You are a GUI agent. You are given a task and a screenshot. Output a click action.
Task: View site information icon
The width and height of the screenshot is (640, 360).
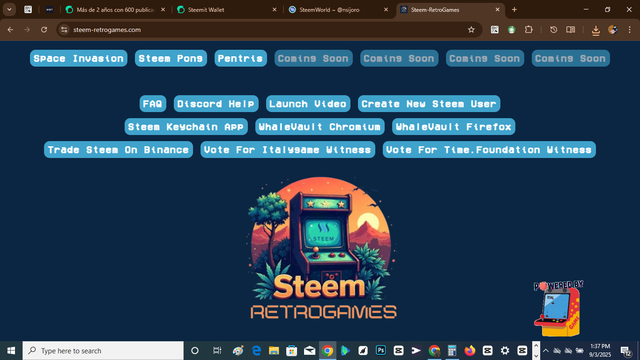pos(64,30)
